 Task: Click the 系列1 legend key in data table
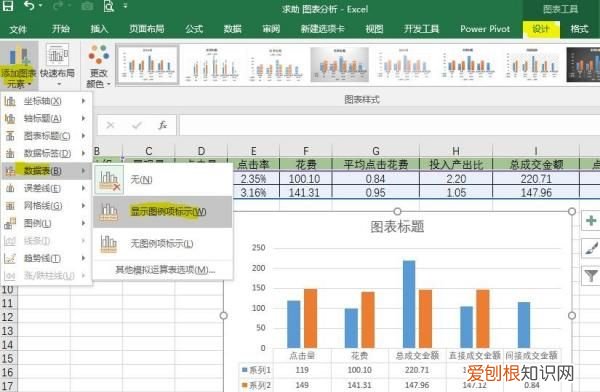click(245, 370)
